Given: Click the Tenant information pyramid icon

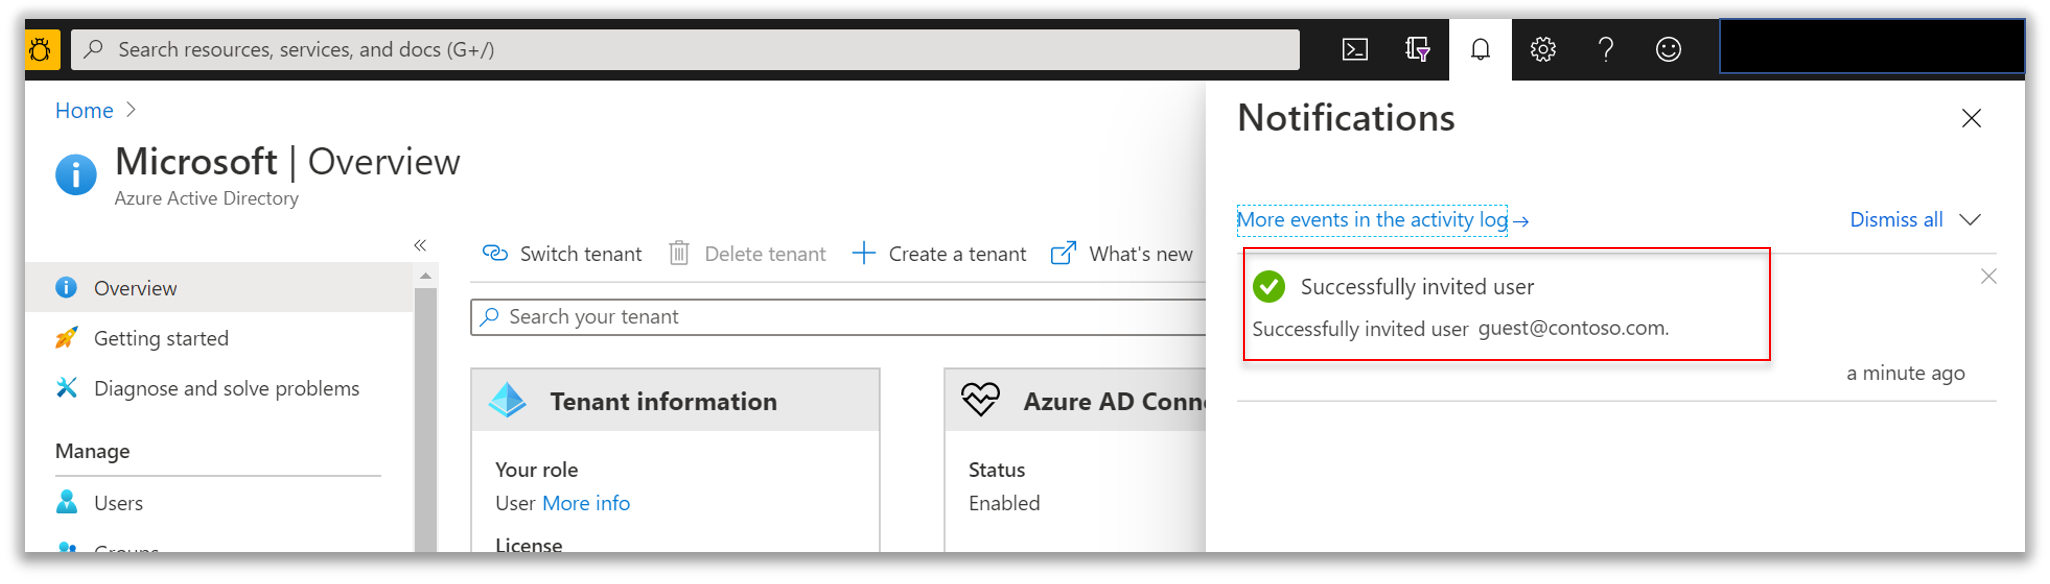Looking at the screenshot, I should coord(508,400).
